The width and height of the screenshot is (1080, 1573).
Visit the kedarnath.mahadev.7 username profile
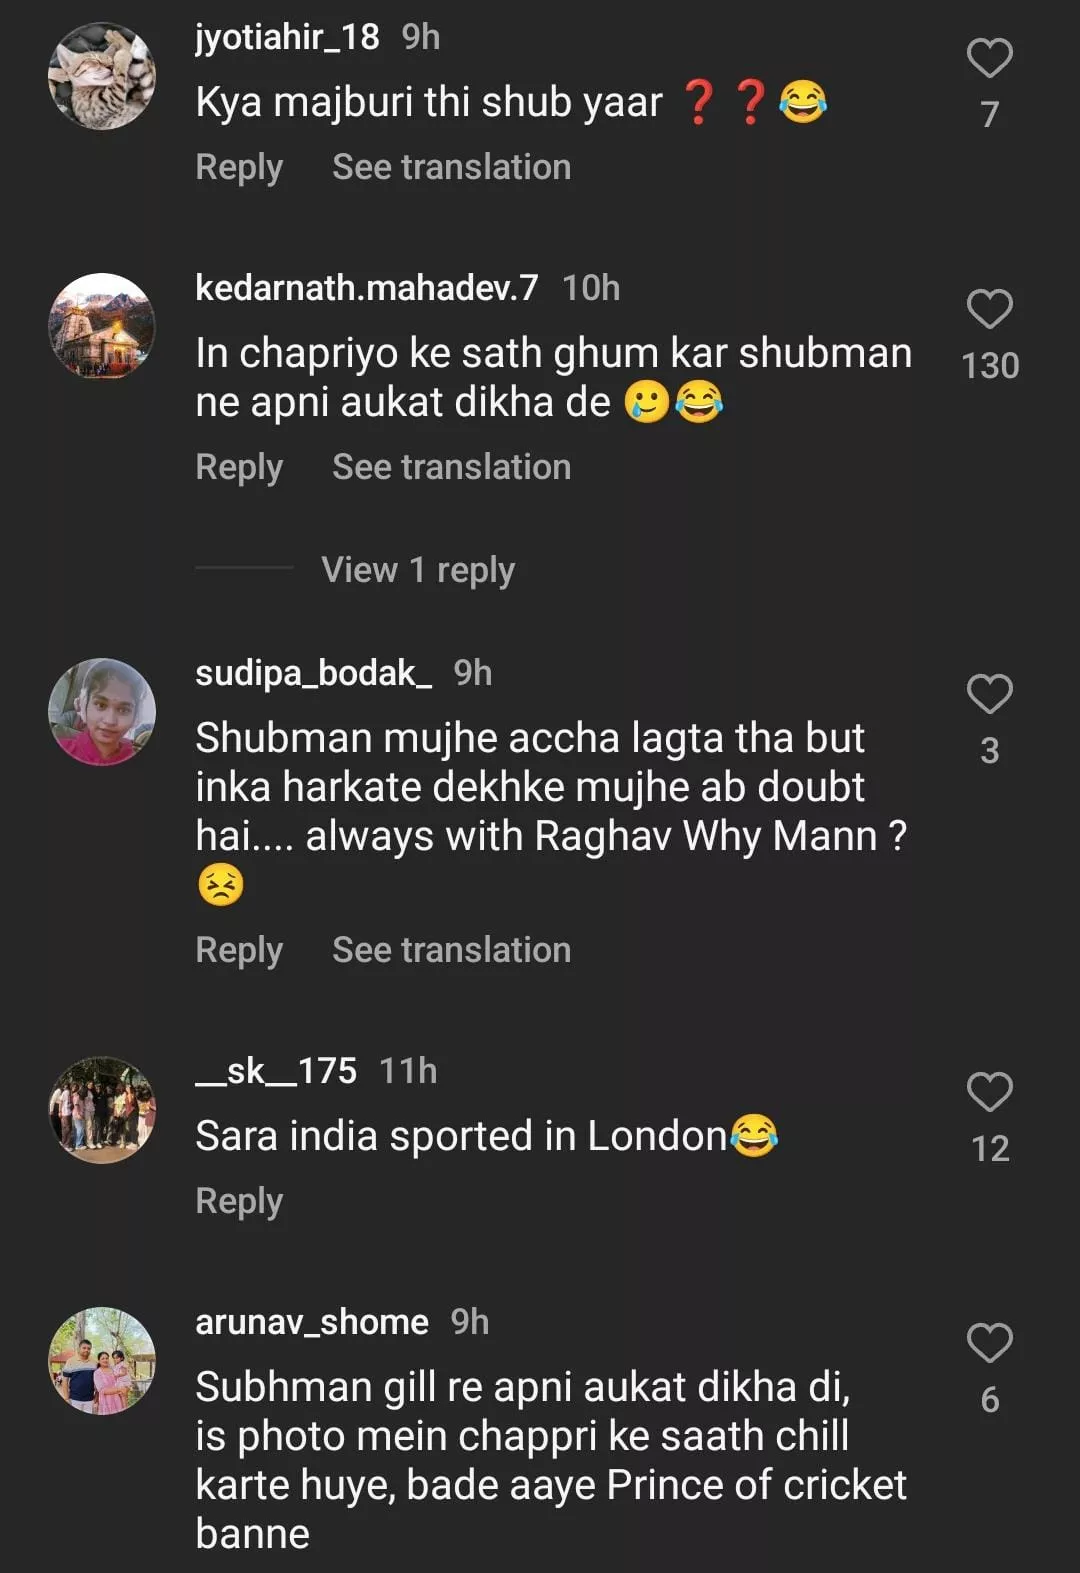(x=366, y=288)
